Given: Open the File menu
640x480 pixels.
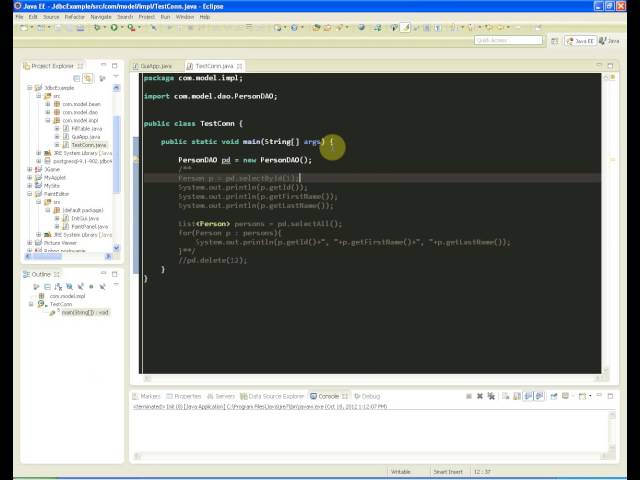Looking at the screenshot, I should 19,17.
